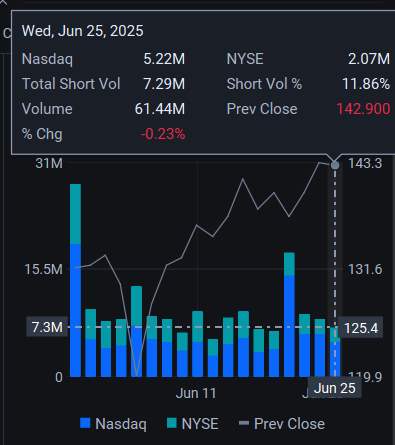Click the 0 left axis label
This screenshot has width=395, height=445.
tap(59, 377)
